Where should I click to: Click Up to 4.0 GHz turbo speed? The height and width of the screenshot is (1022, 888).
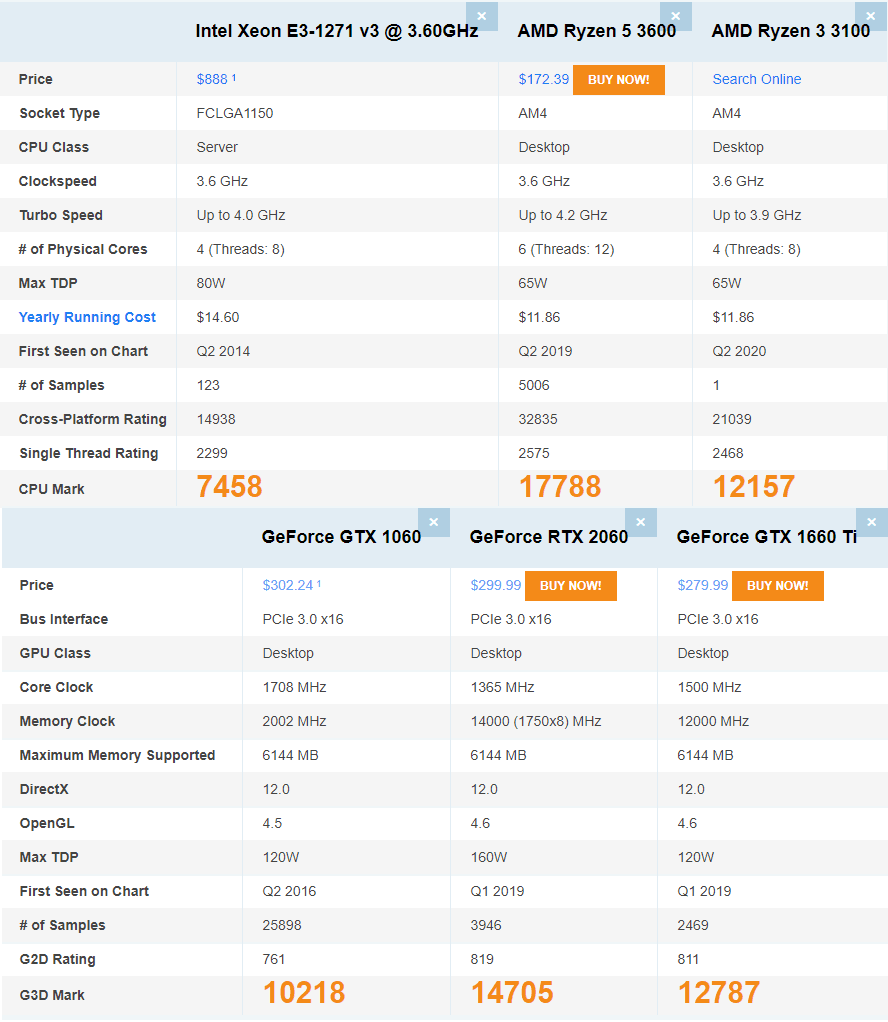(241, 215)
